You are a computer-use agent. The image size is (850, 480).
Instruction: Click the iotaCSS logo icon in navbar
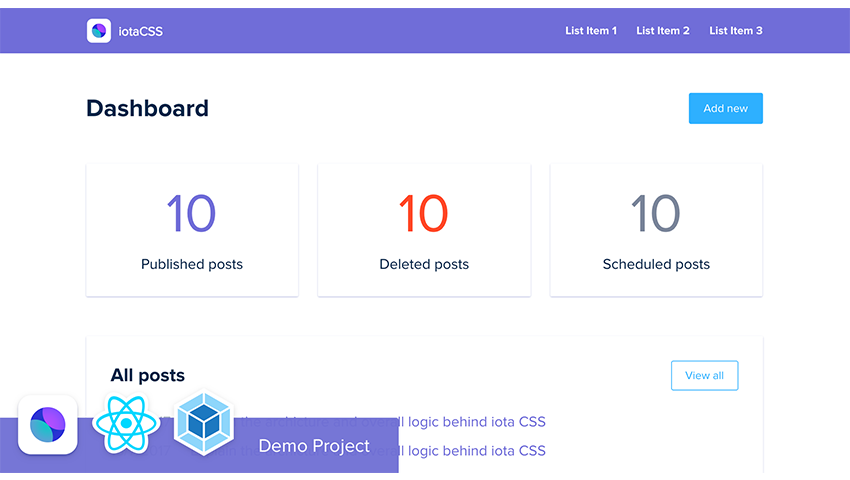(98, 31)
